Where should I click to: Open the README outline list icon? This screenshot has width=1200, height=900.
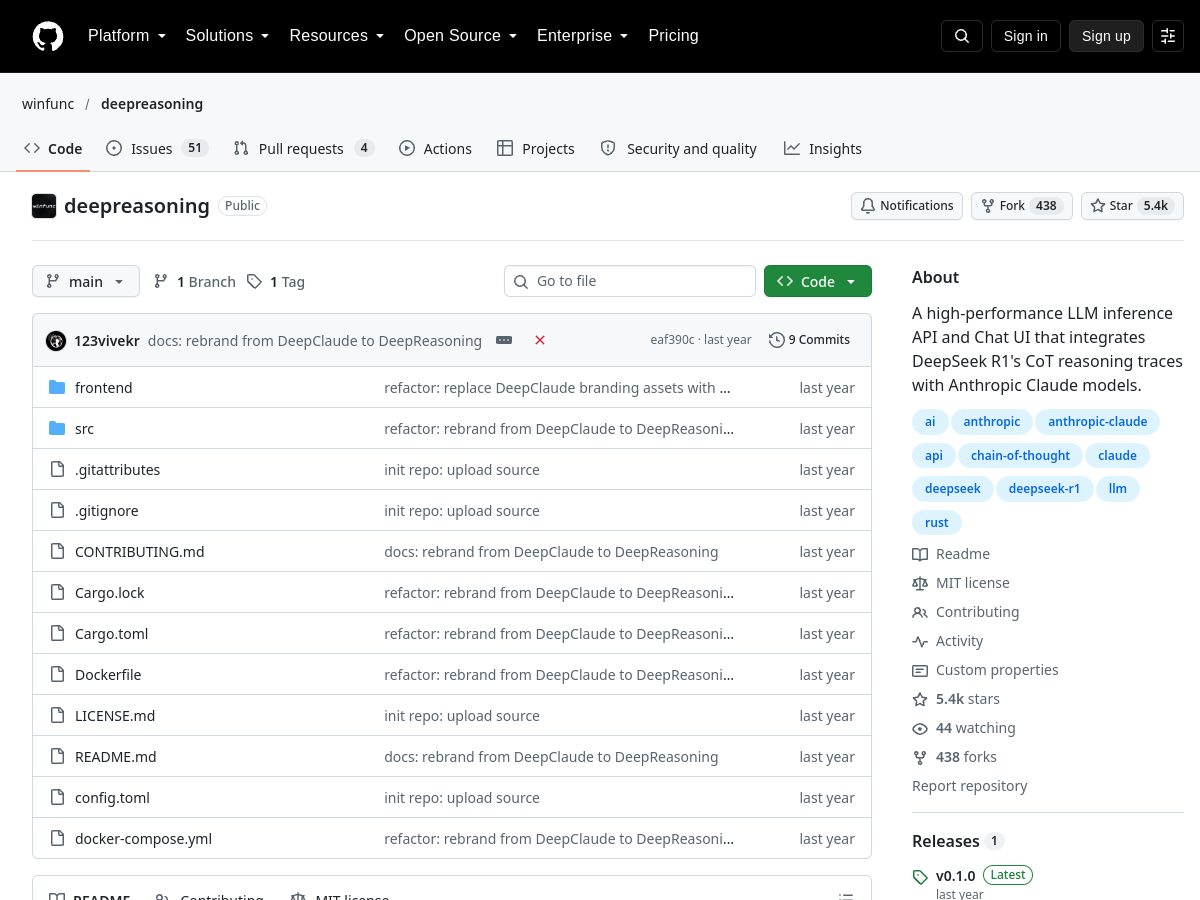[x=846, y=896]
